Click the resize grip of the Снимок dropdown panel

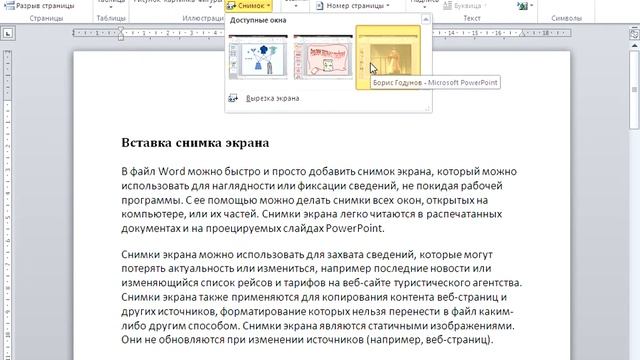pyautogui.click(x=427, y=108)
